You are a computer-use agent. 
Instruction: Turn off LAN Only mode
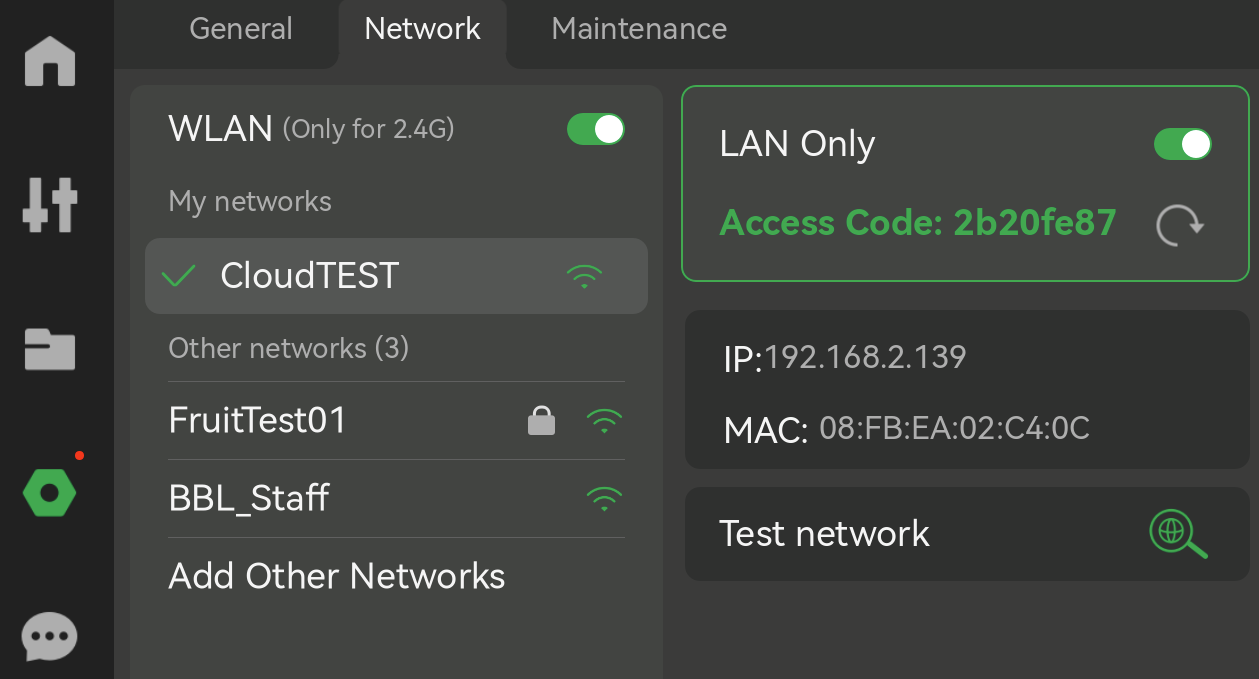[1183, 144]
